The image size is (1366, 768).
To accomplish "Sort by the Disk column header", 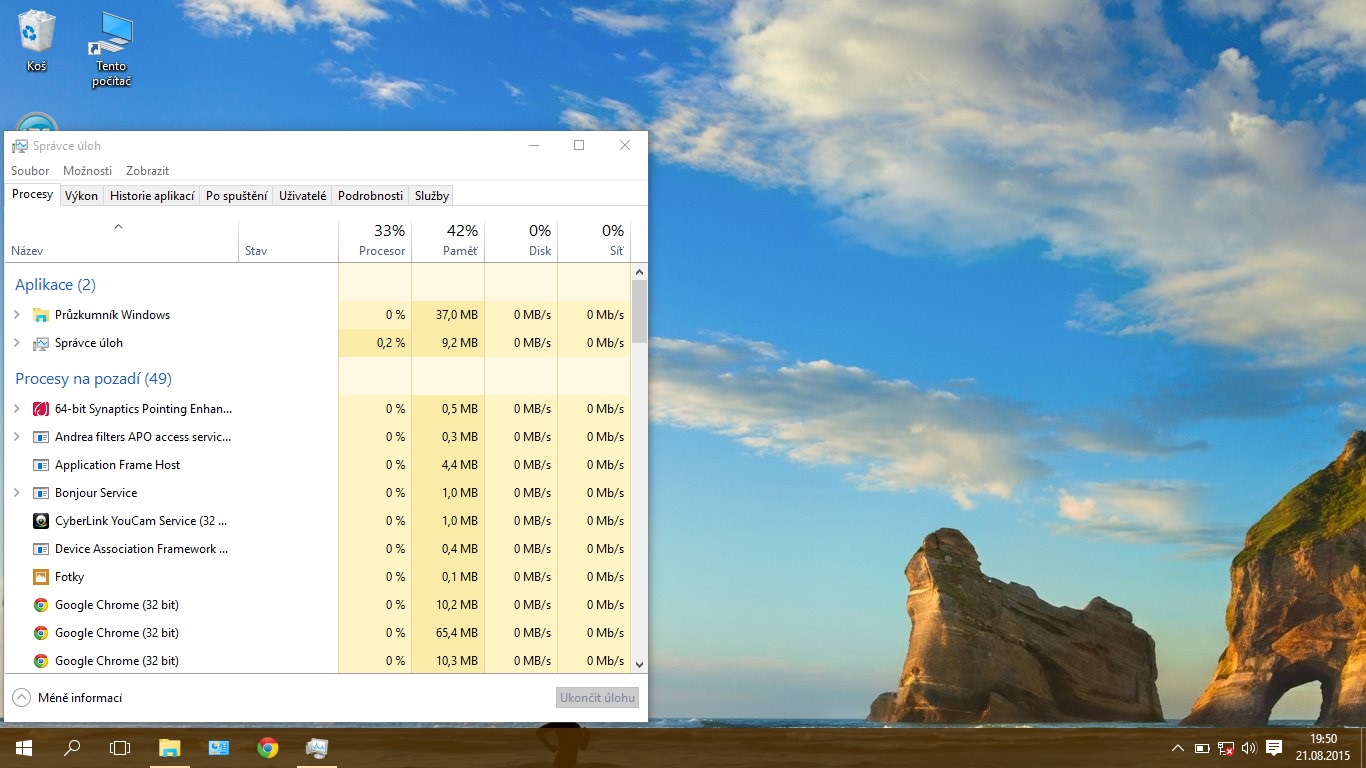I will pos(521,240).
